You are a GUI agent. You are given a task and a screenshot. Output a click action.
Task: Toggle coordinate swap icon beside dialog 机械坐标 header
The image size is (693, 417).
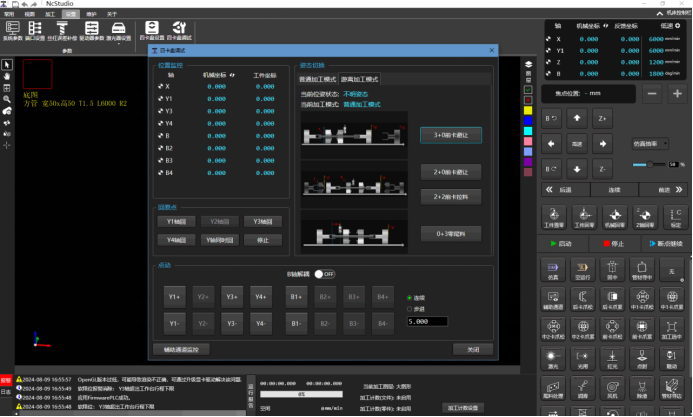(x=232, y=75)
